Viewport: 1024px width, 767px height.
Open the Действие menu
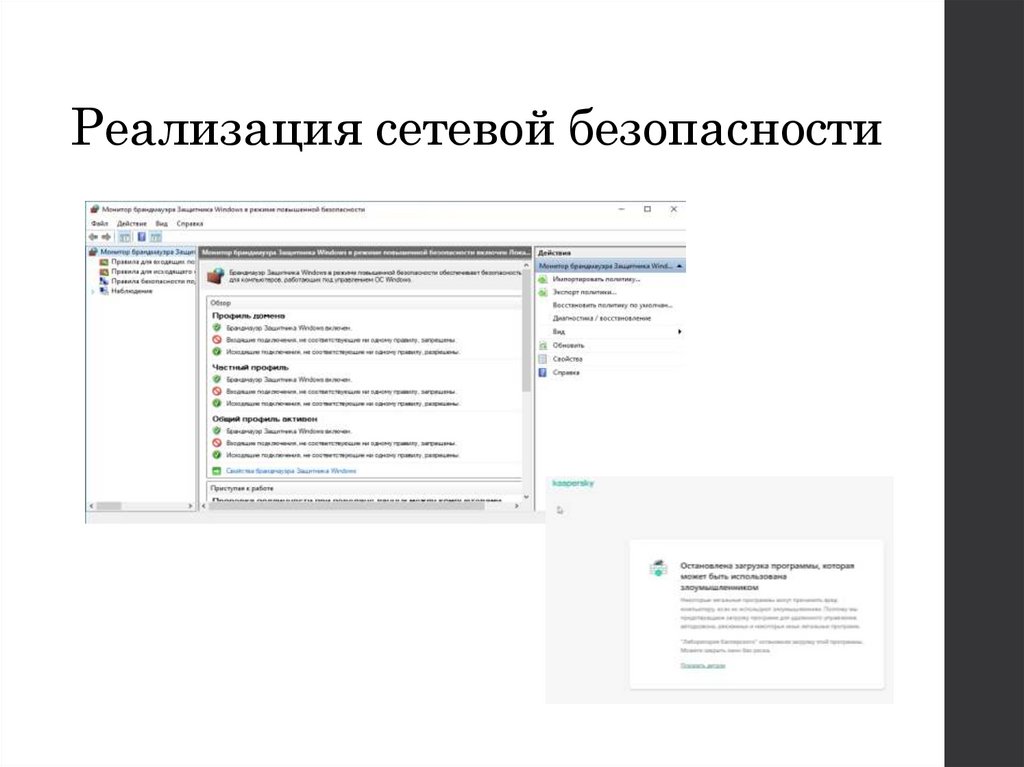133,223
